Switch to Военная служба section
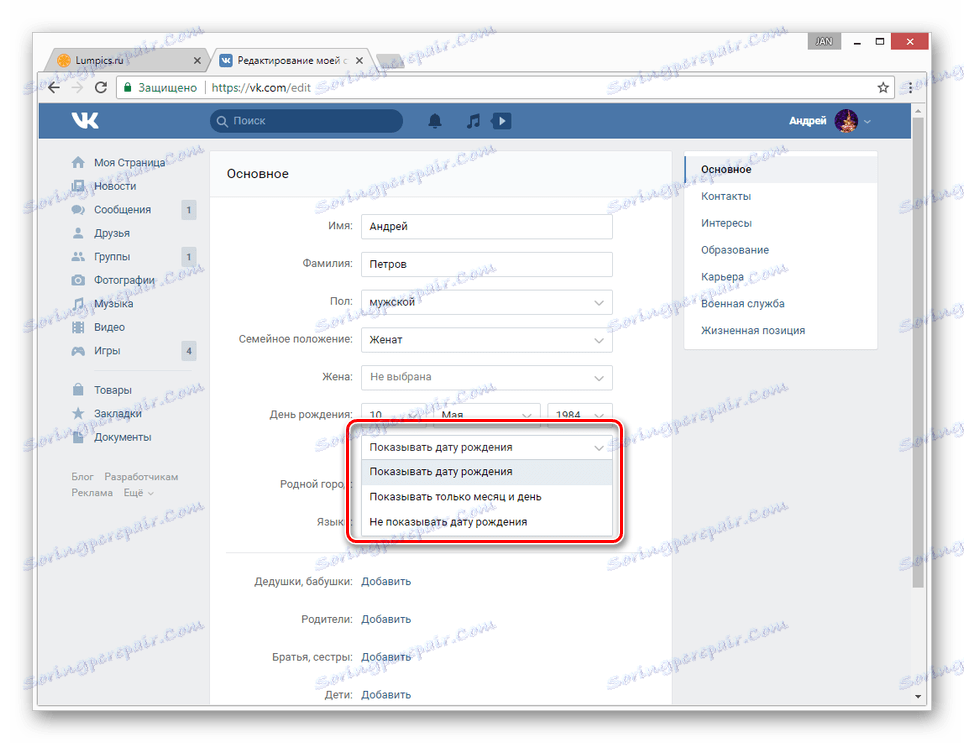The width and height of the screenshot is (964, 743). [781, 304]
